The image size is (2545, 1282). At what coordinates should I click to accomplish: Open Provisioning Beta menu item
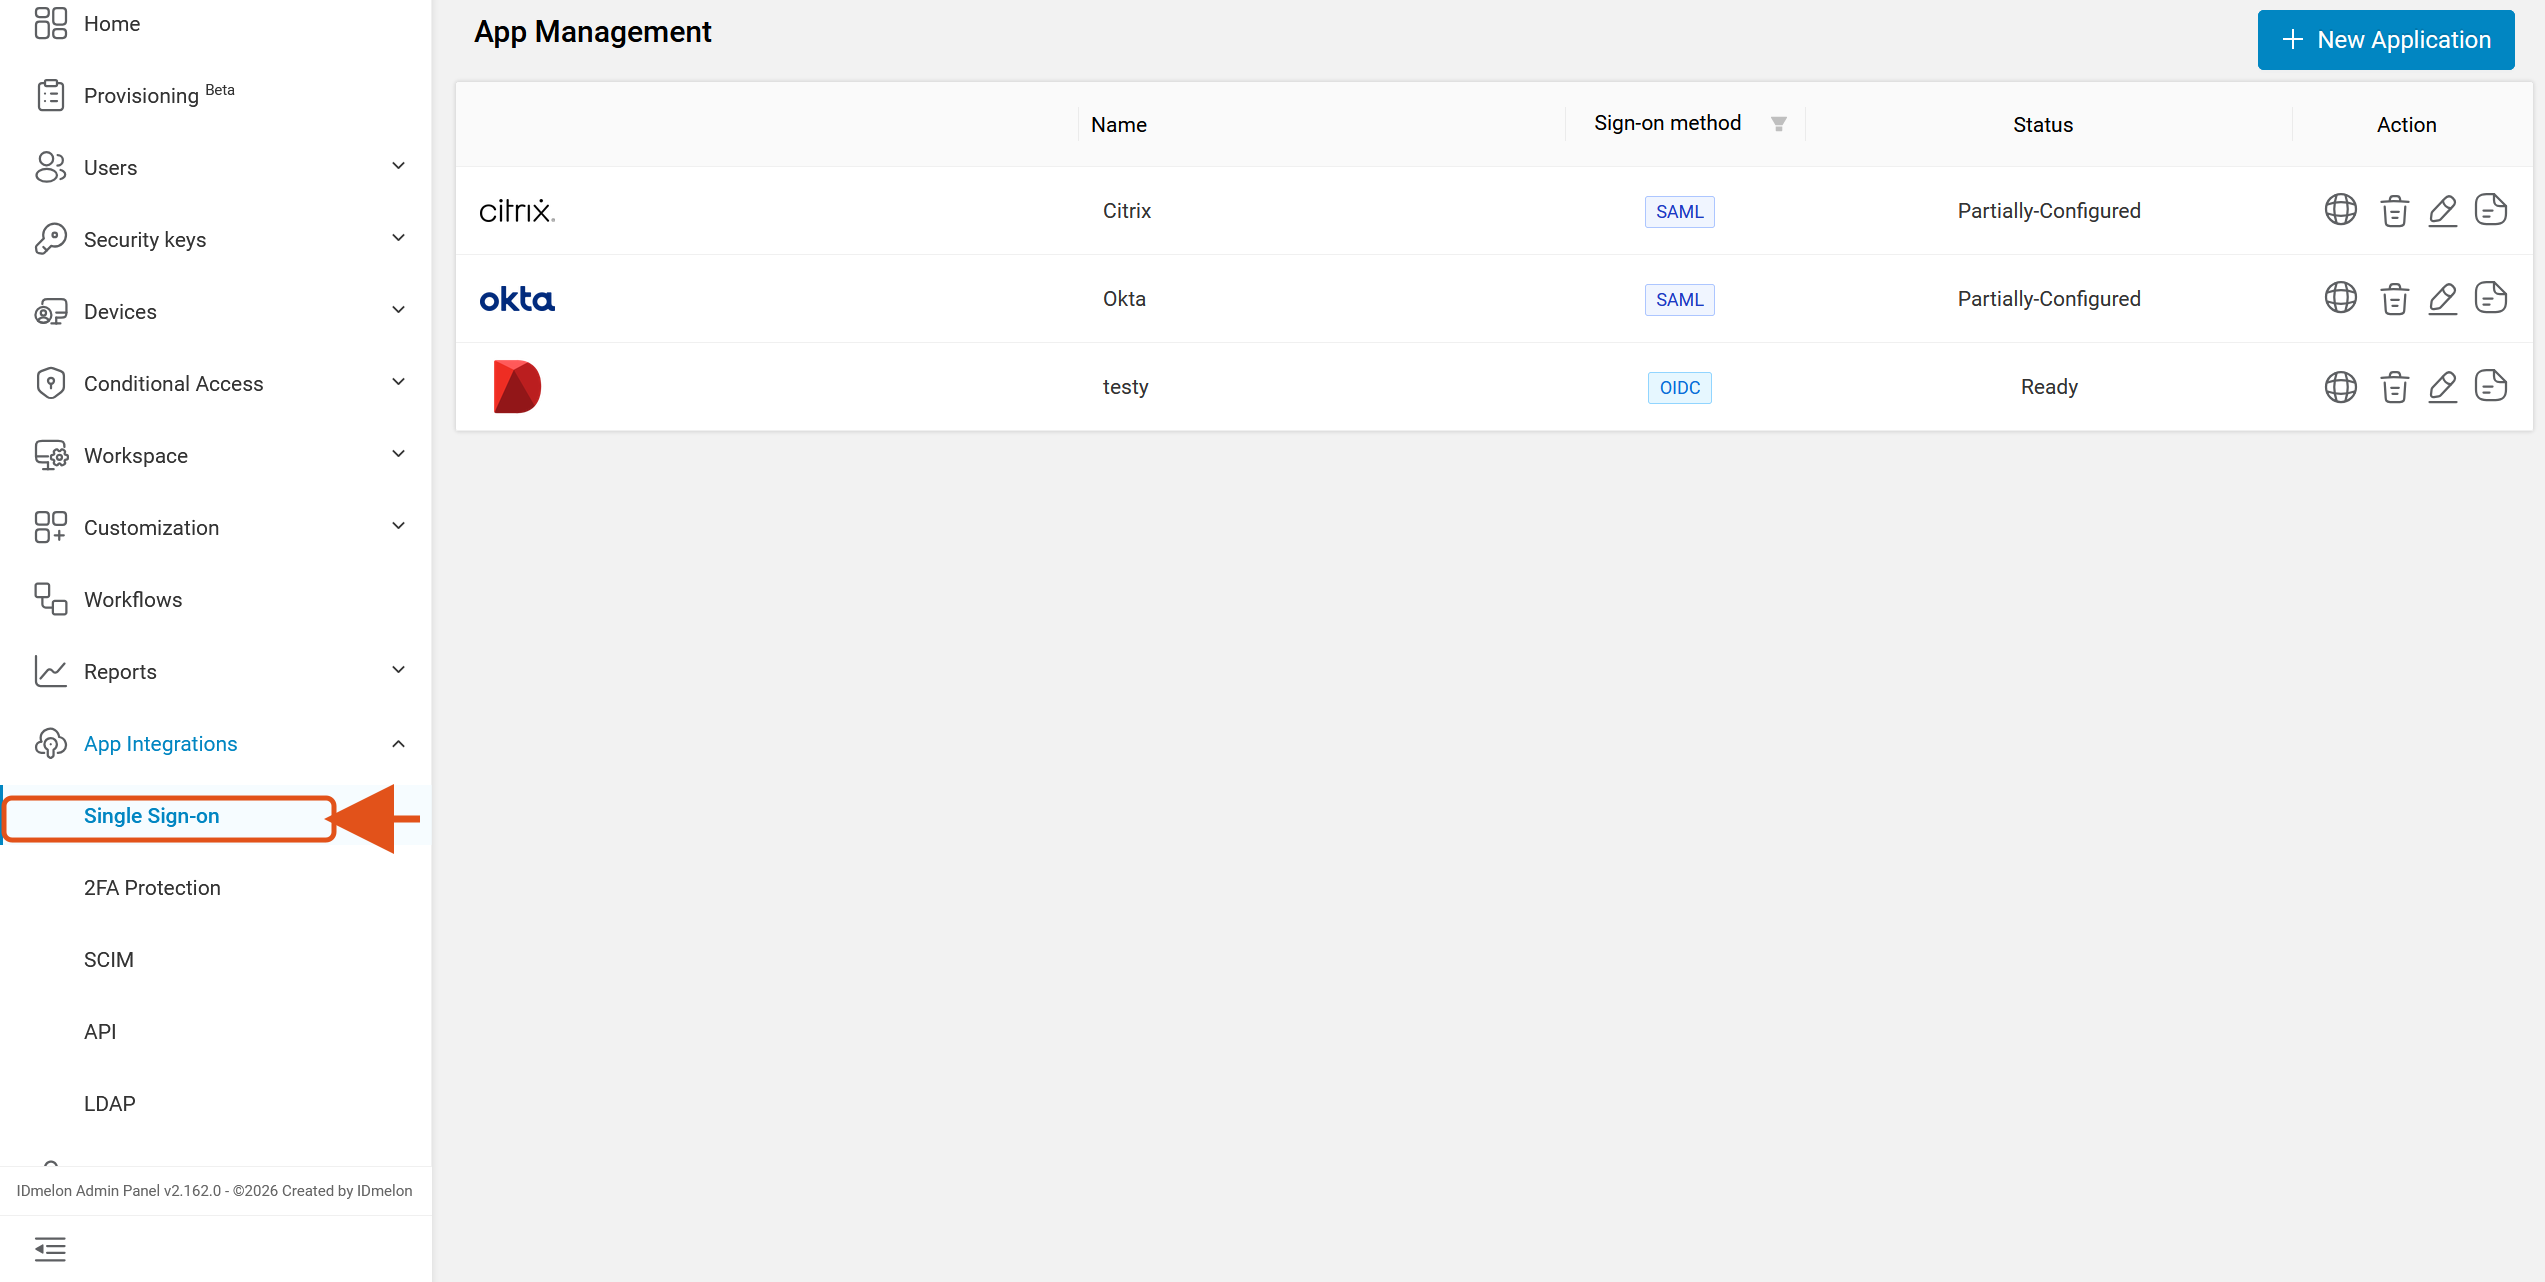point(216,96)
